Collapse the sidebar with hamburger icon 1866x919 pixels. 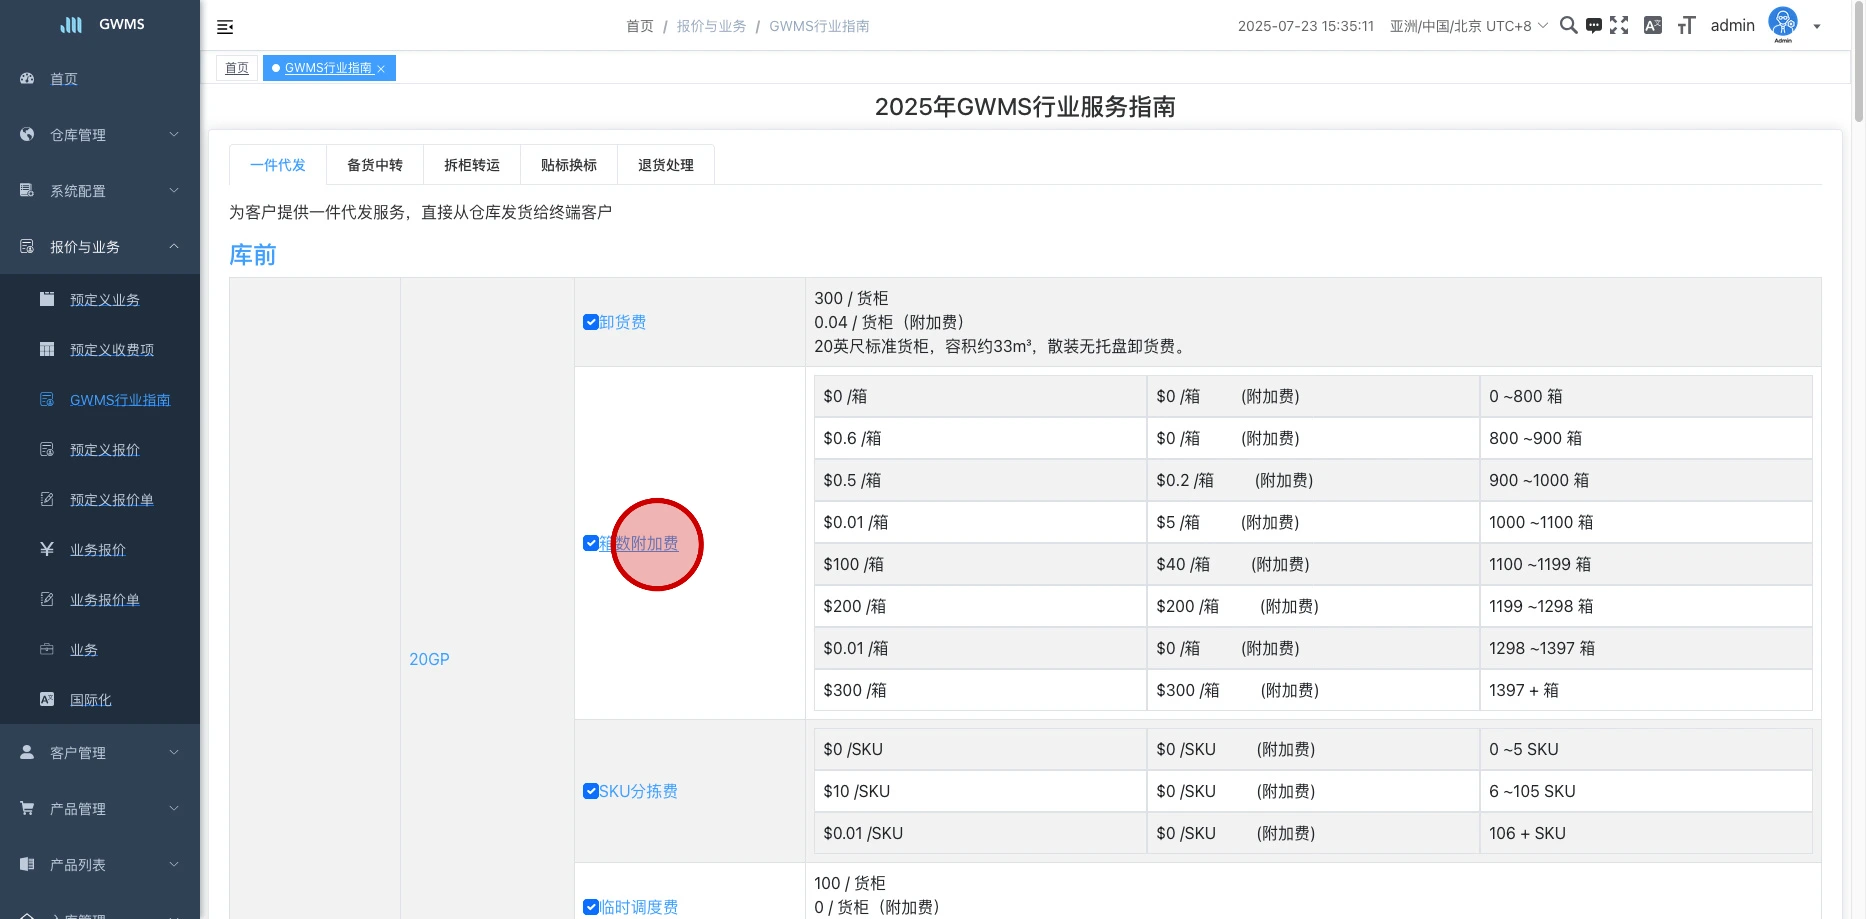[225, 27]
